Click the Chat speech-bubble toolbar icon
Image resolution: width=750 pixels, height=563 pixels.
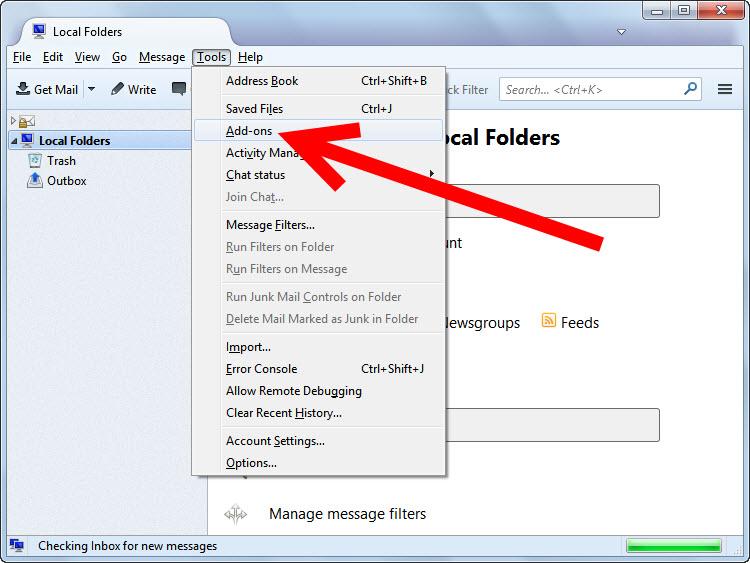(179, 89)
